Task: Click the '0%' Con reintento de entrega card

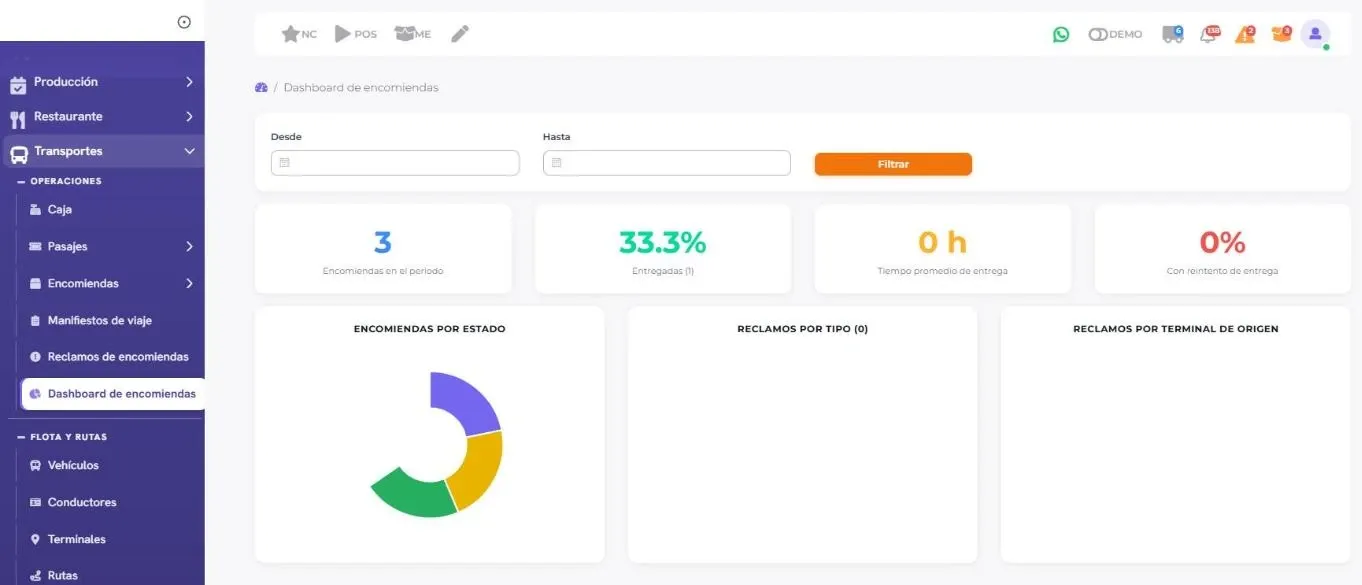Action: click(x=1222, y=249)
